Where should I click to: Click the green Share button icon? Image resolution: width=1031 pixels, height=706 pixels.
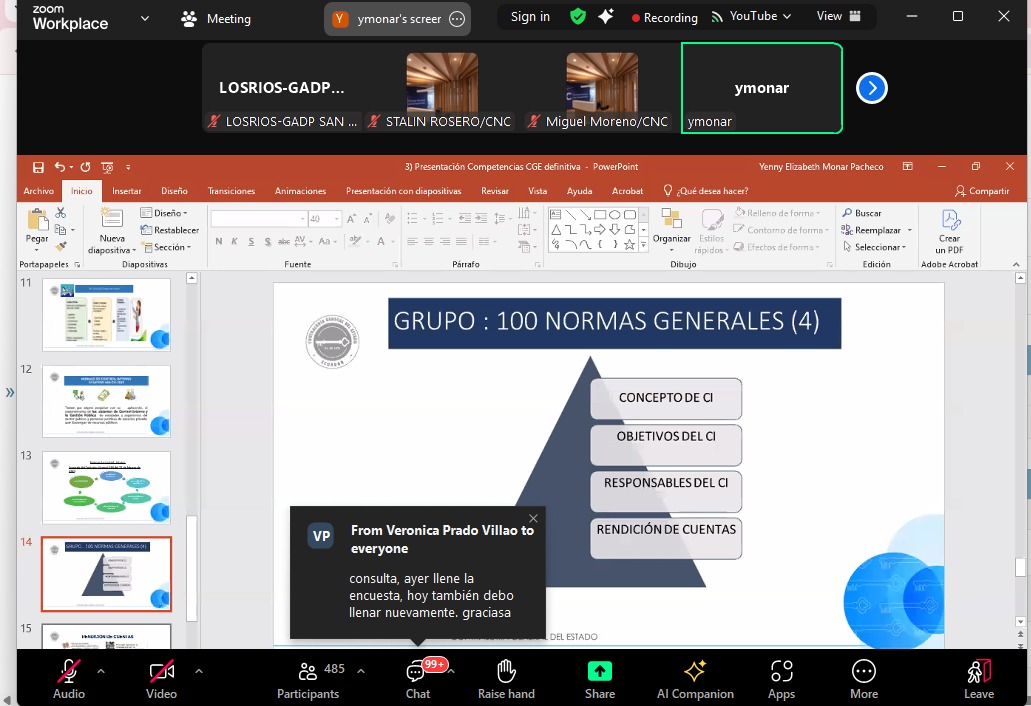point(600,672)
